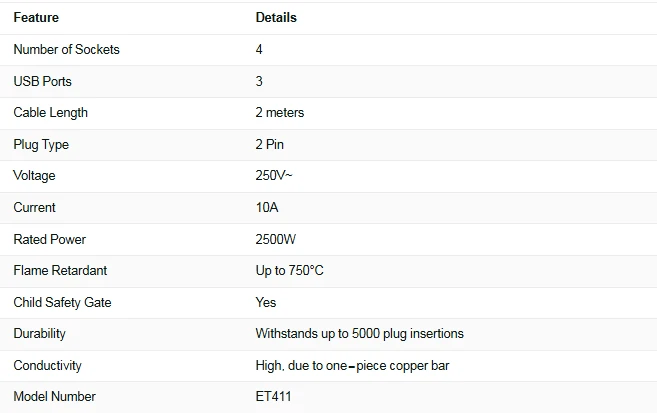Select the Current row label
This screenshot has height=413, width=657.
[x=34, y=207]
